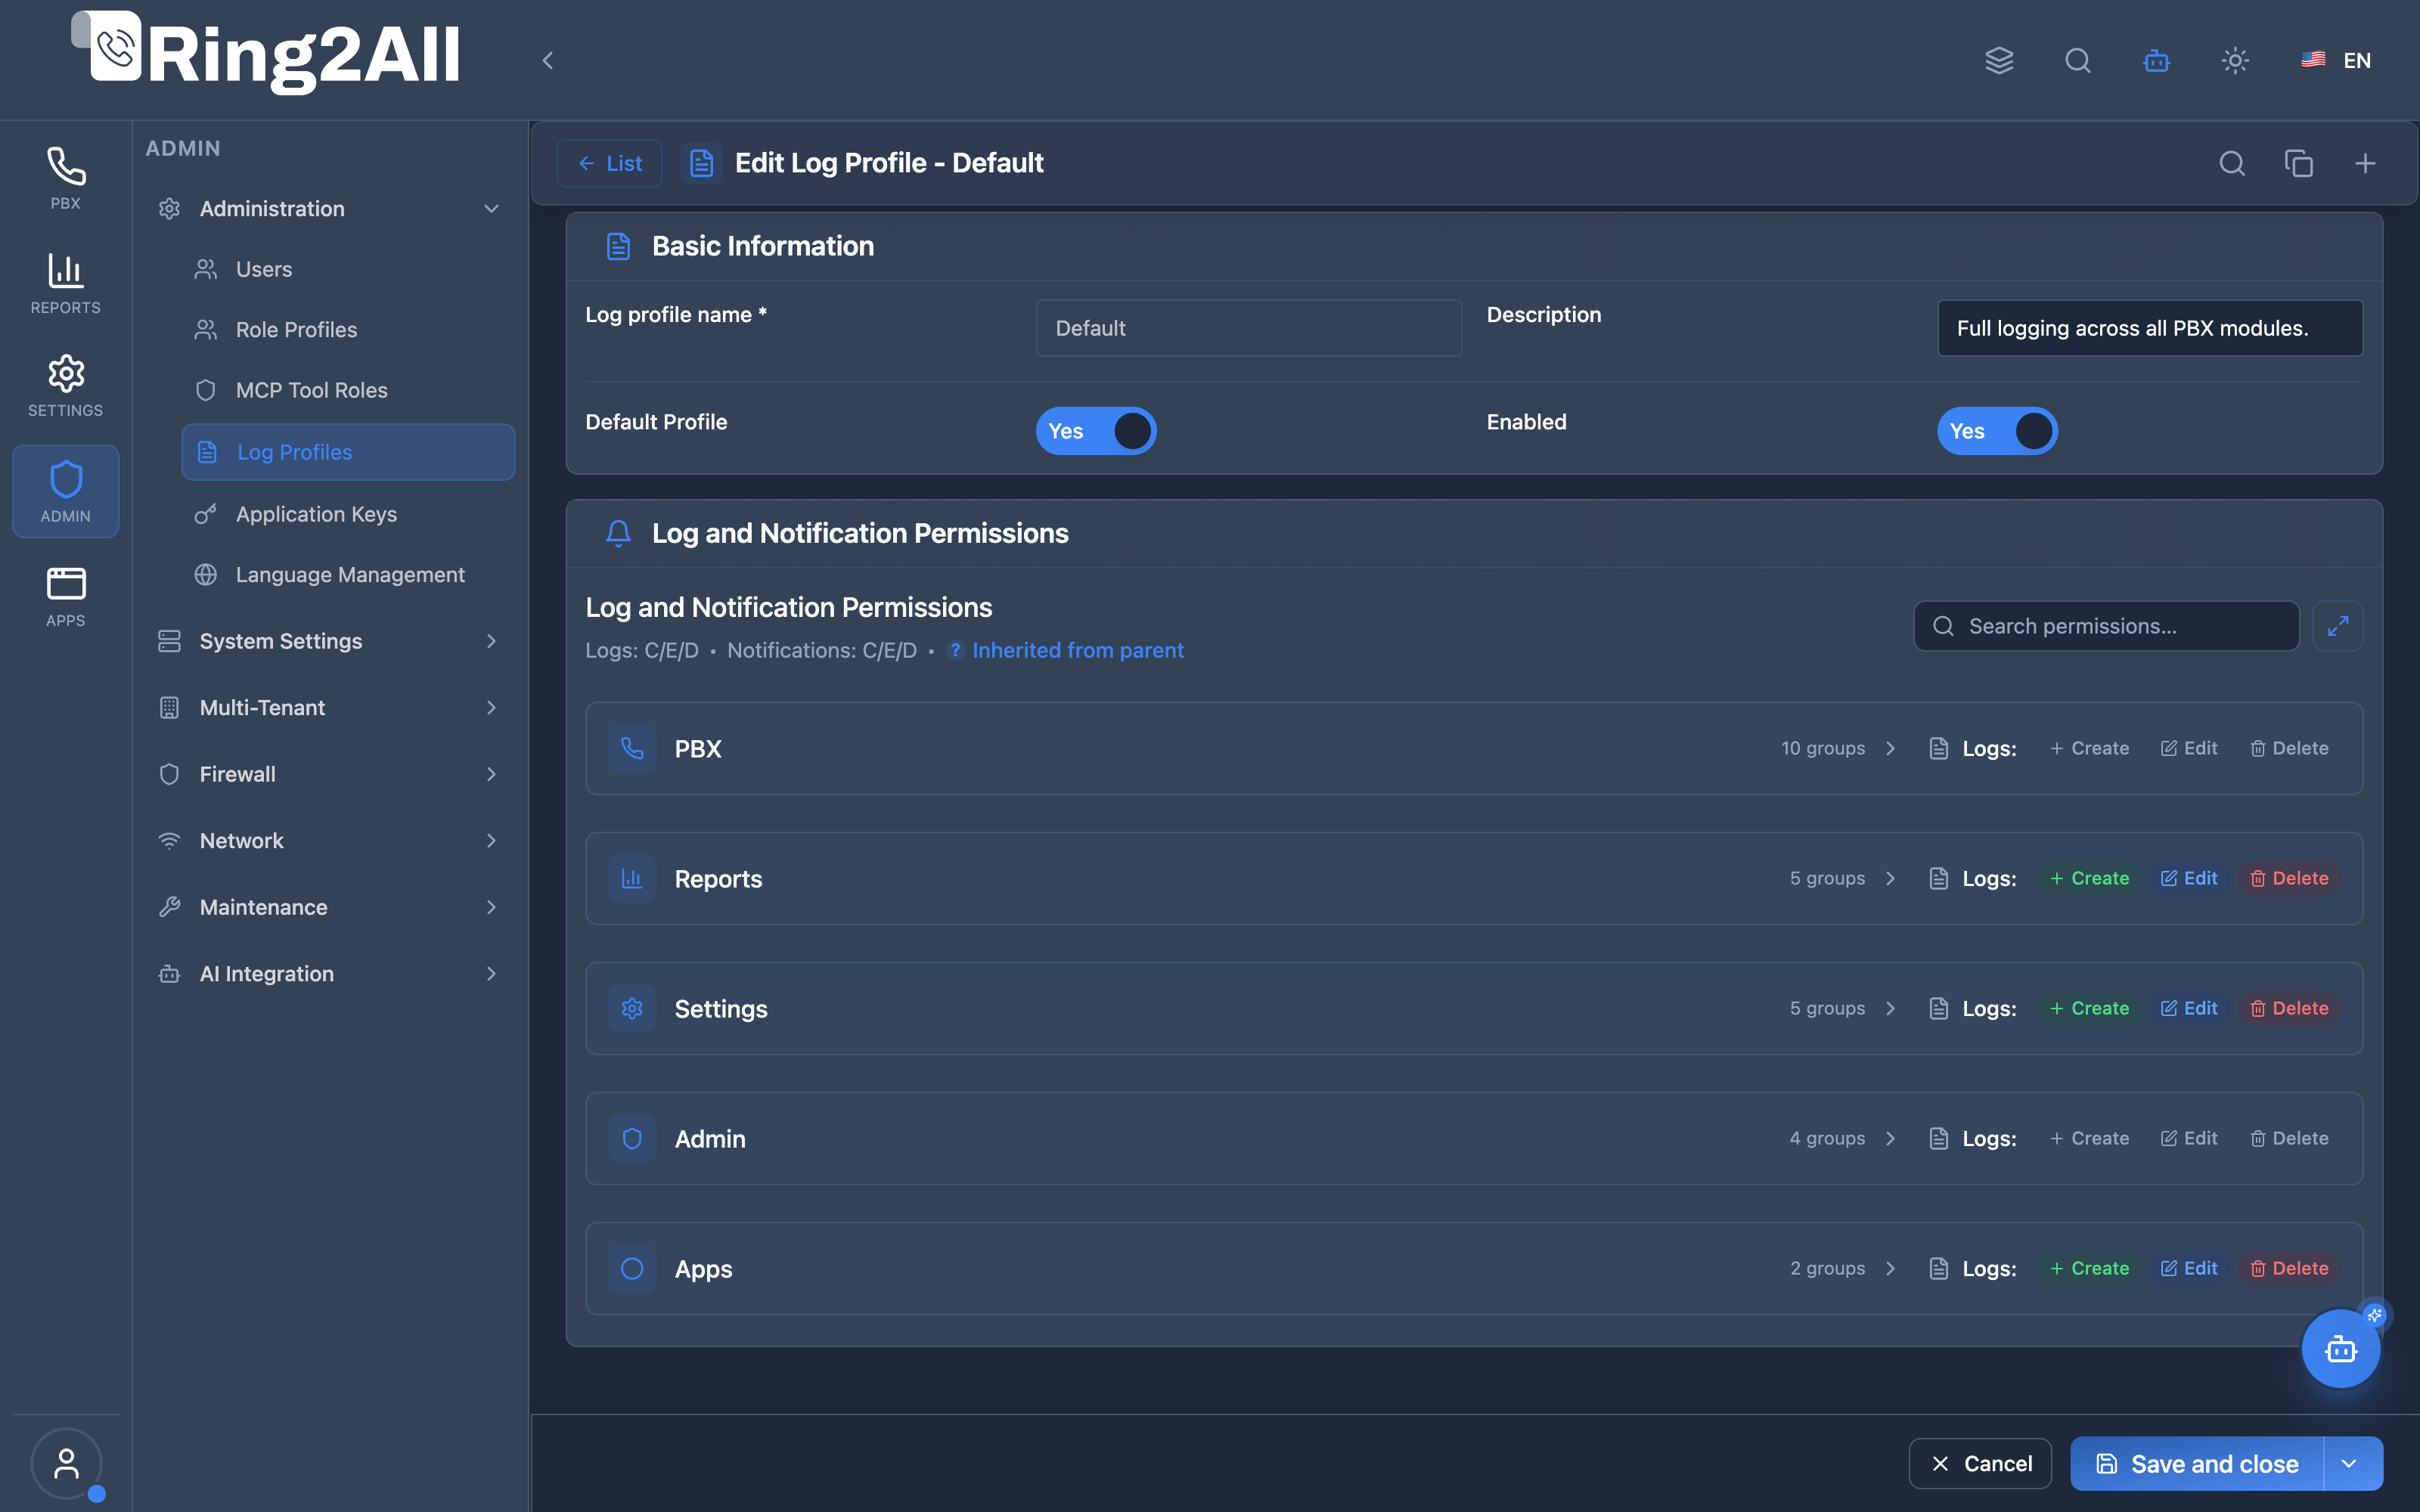Open Language Management menu item
Viewport: 2420px width, 1512px height.
(x=348, y=575)
